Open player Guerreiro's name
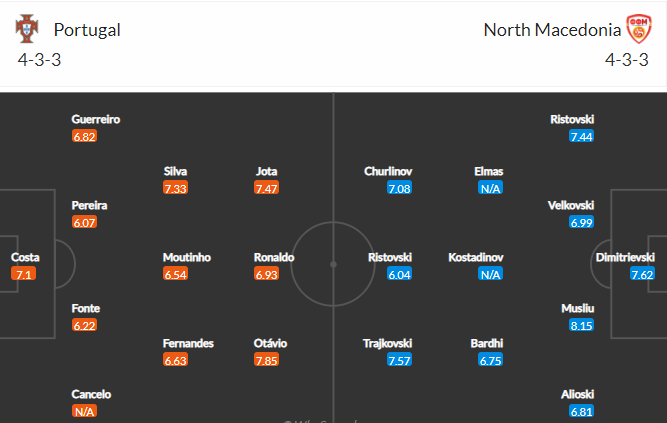667x423 pixels. [96, 119]
